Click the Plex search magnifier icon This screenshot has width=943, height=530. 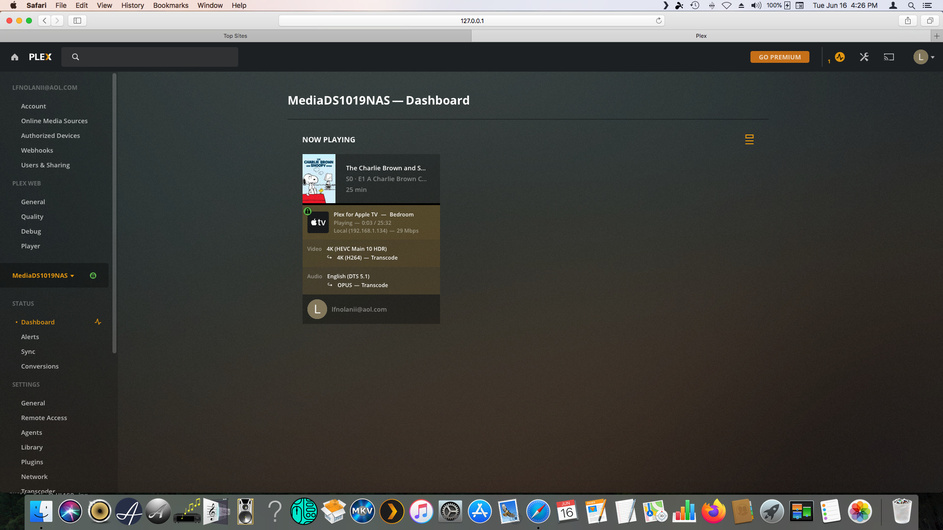coord(75,57)
